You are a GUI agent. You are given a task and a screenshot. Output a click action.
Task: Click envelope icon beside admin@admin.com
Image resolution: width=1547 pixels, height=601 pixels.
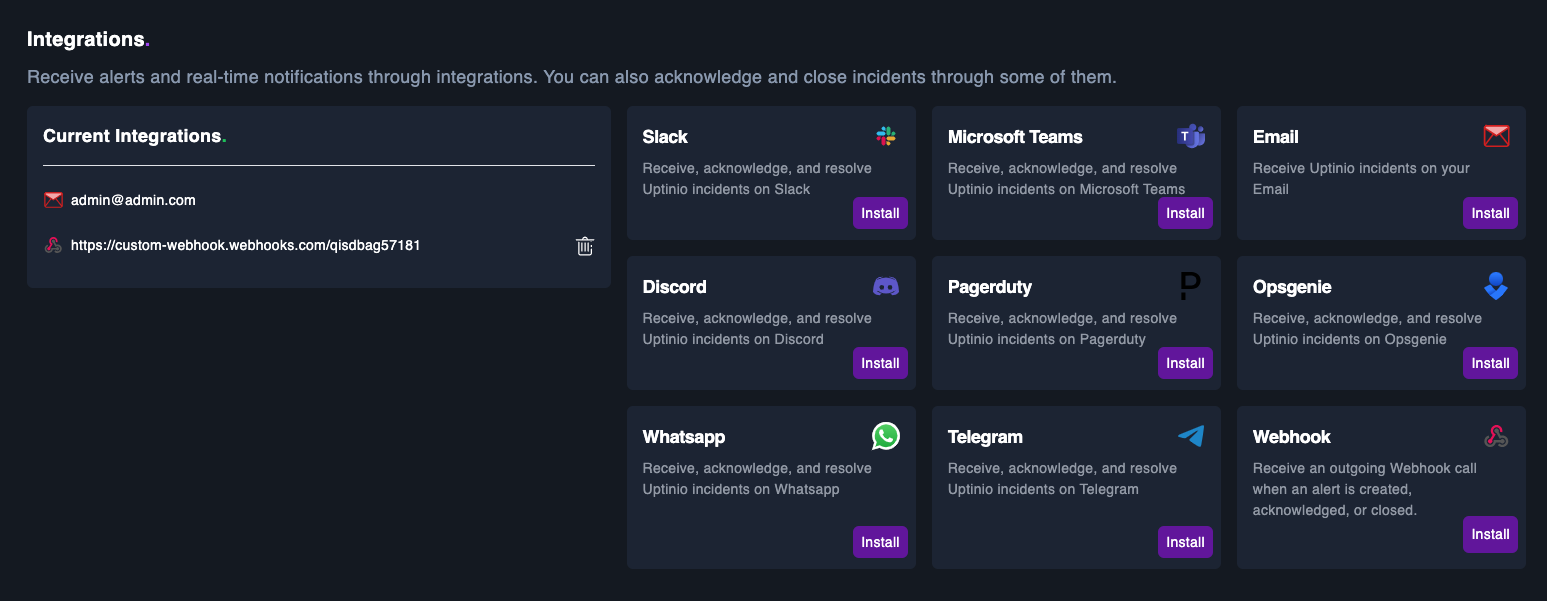tap(54, 200)
